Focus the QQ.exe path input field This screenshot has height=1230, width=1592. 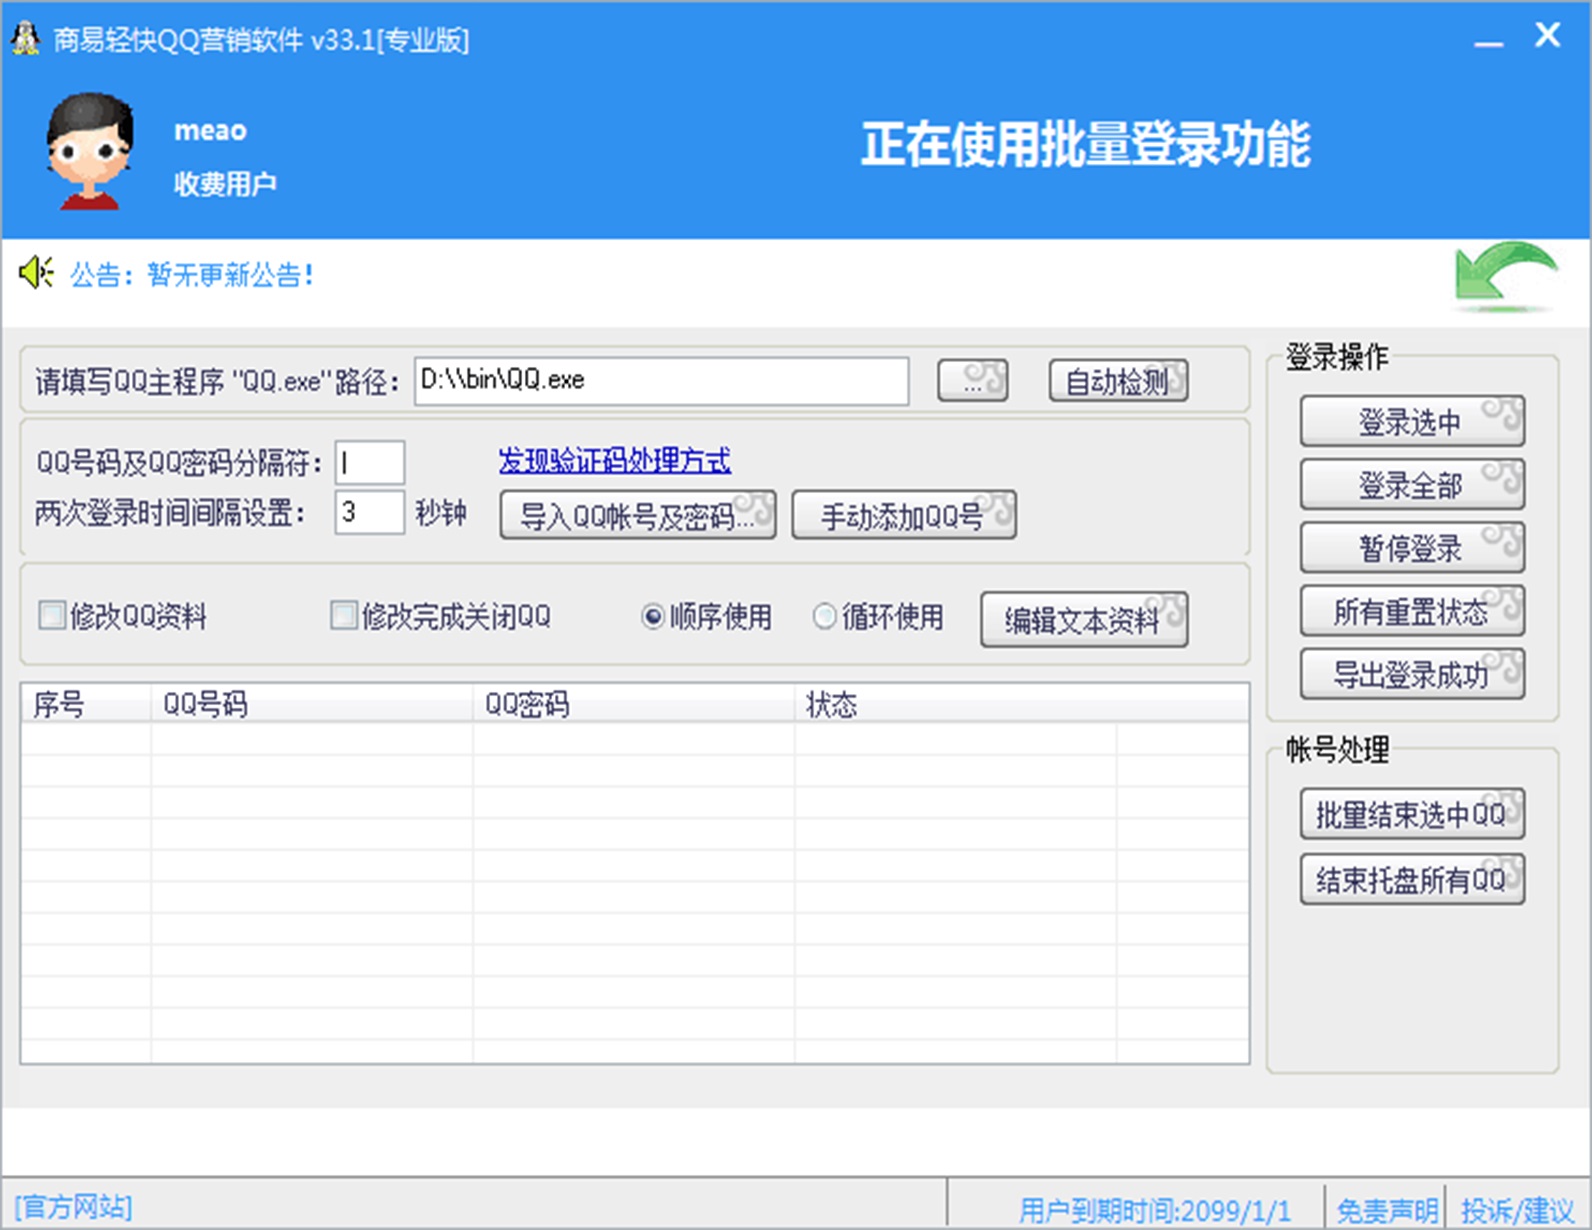tap(660, 381)
